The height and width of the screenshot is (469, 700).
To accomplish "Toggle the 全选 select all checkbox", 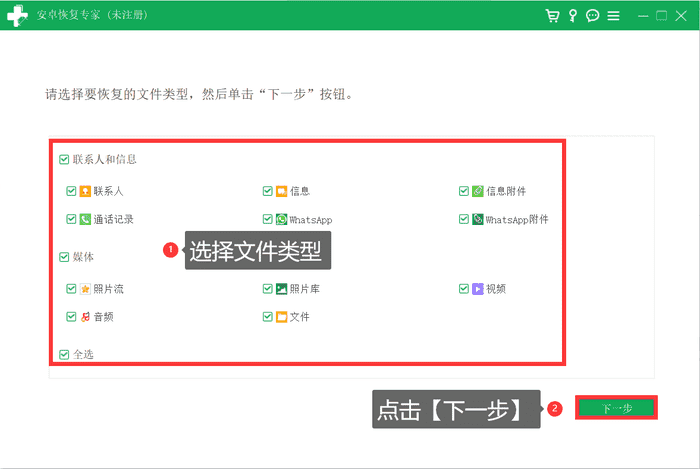I will coord(64,354).
